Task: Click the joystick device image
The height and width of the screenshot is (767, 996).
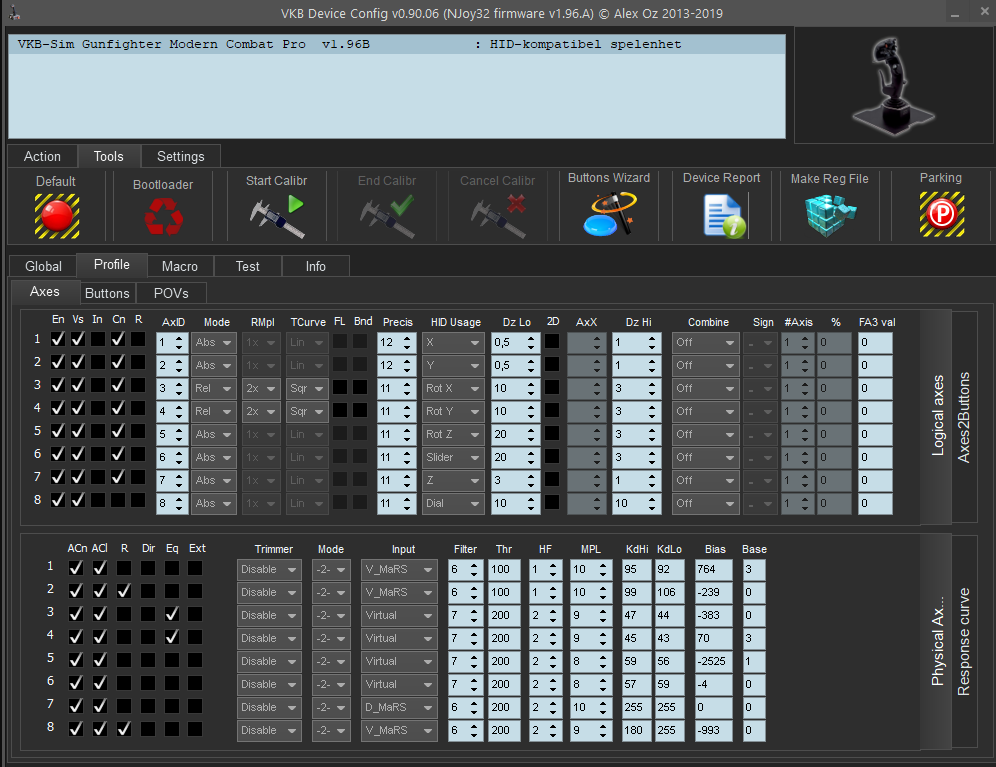Action: tap(894, 86)
